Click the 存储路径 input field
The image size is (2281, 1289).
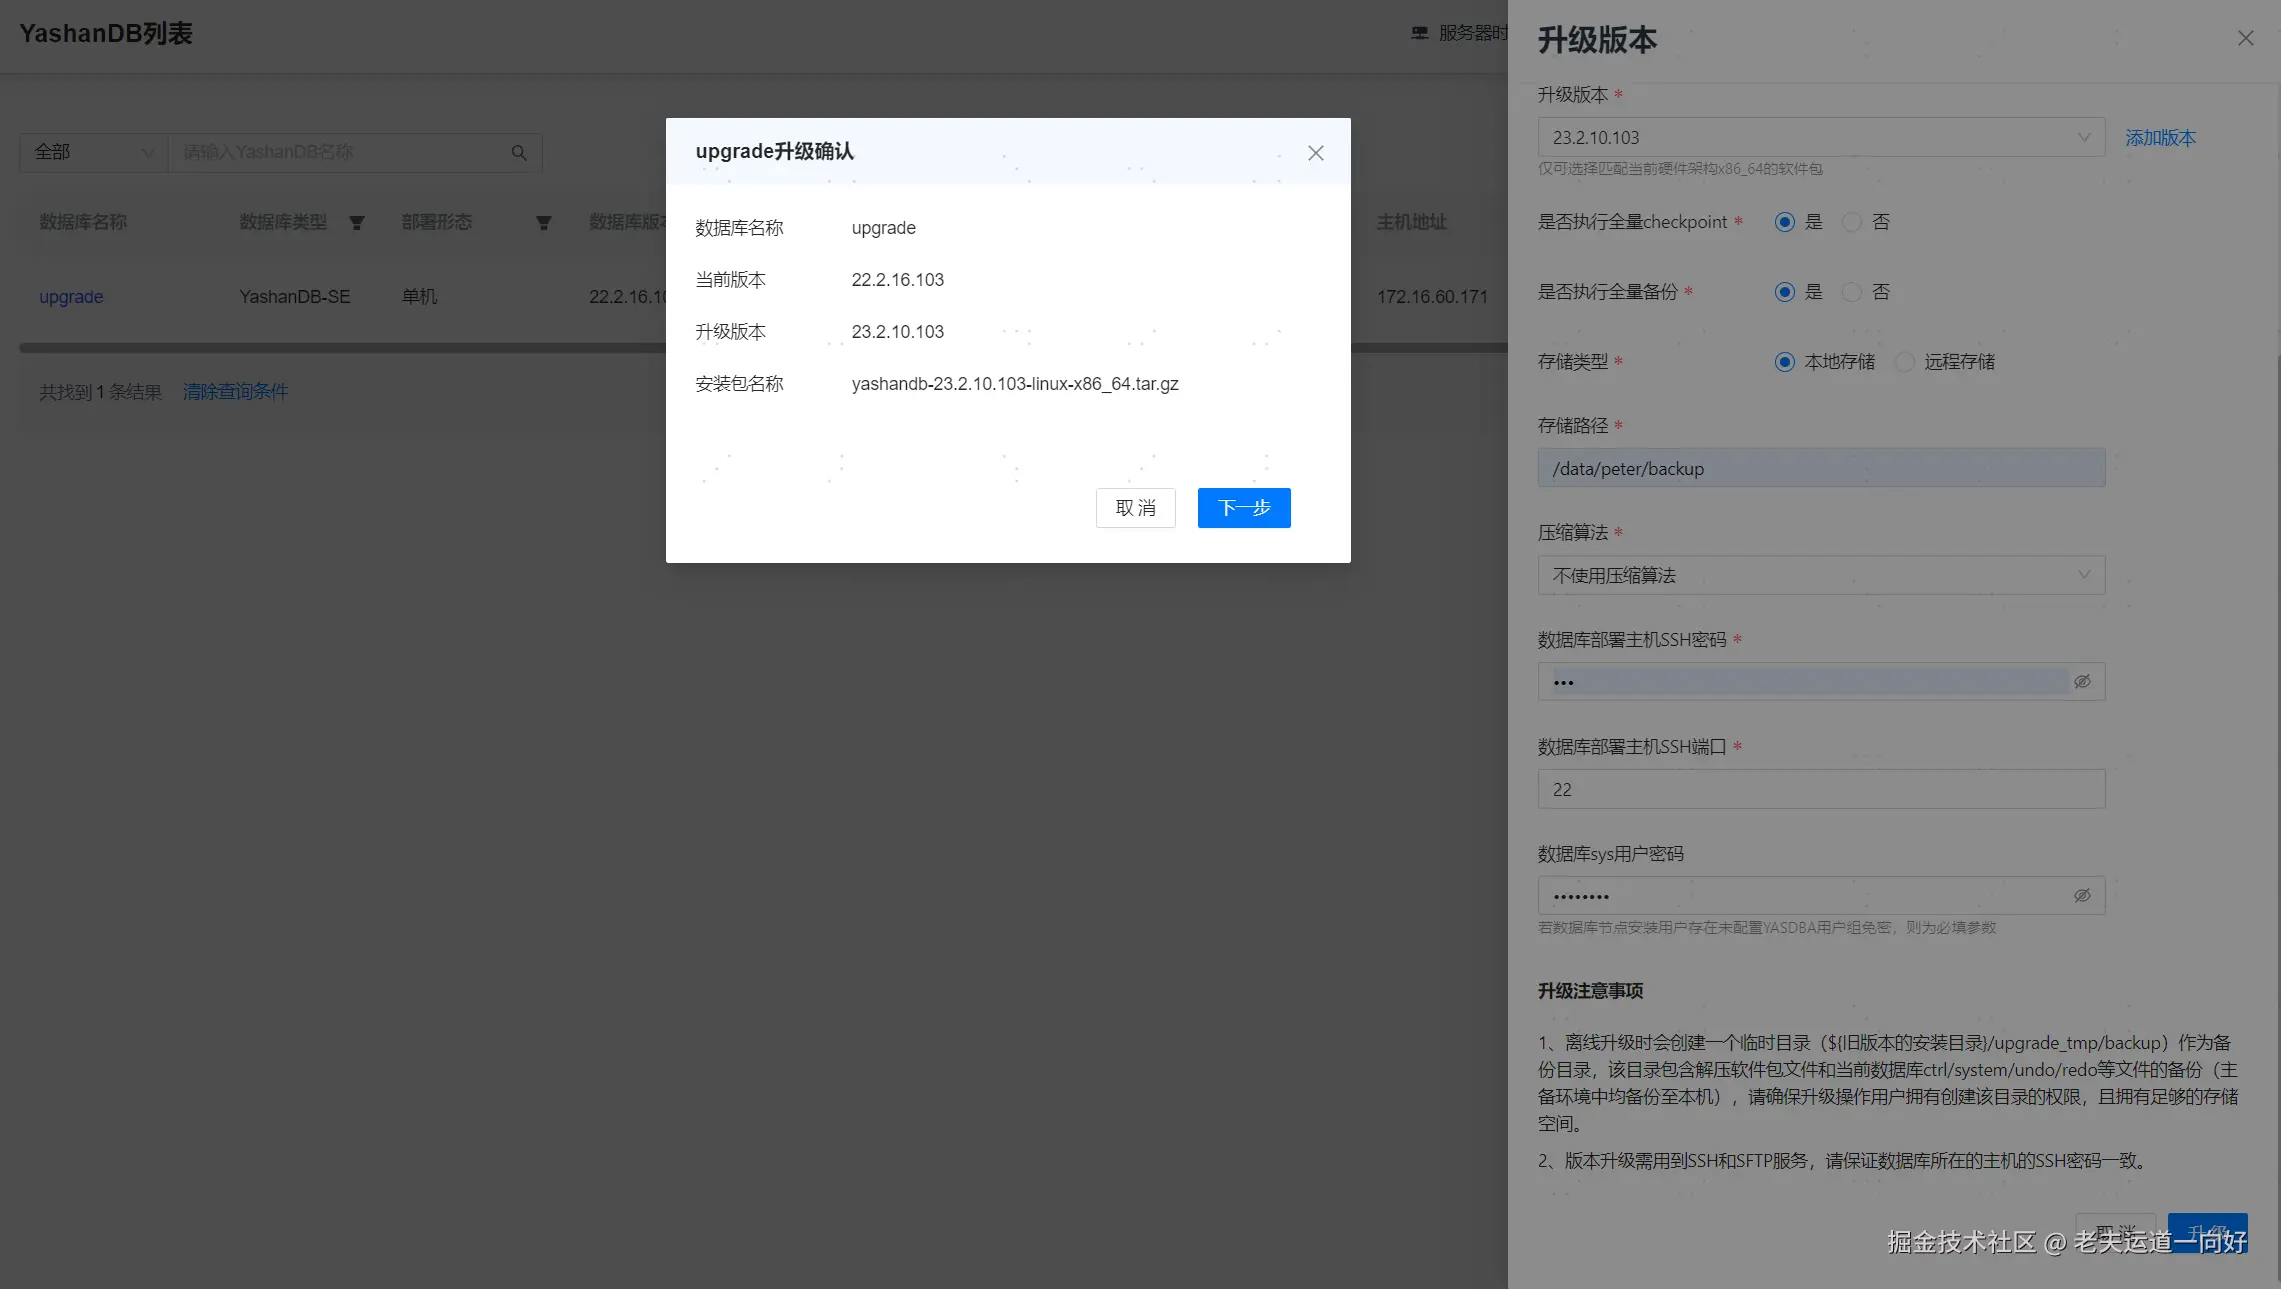(1820, 469)
